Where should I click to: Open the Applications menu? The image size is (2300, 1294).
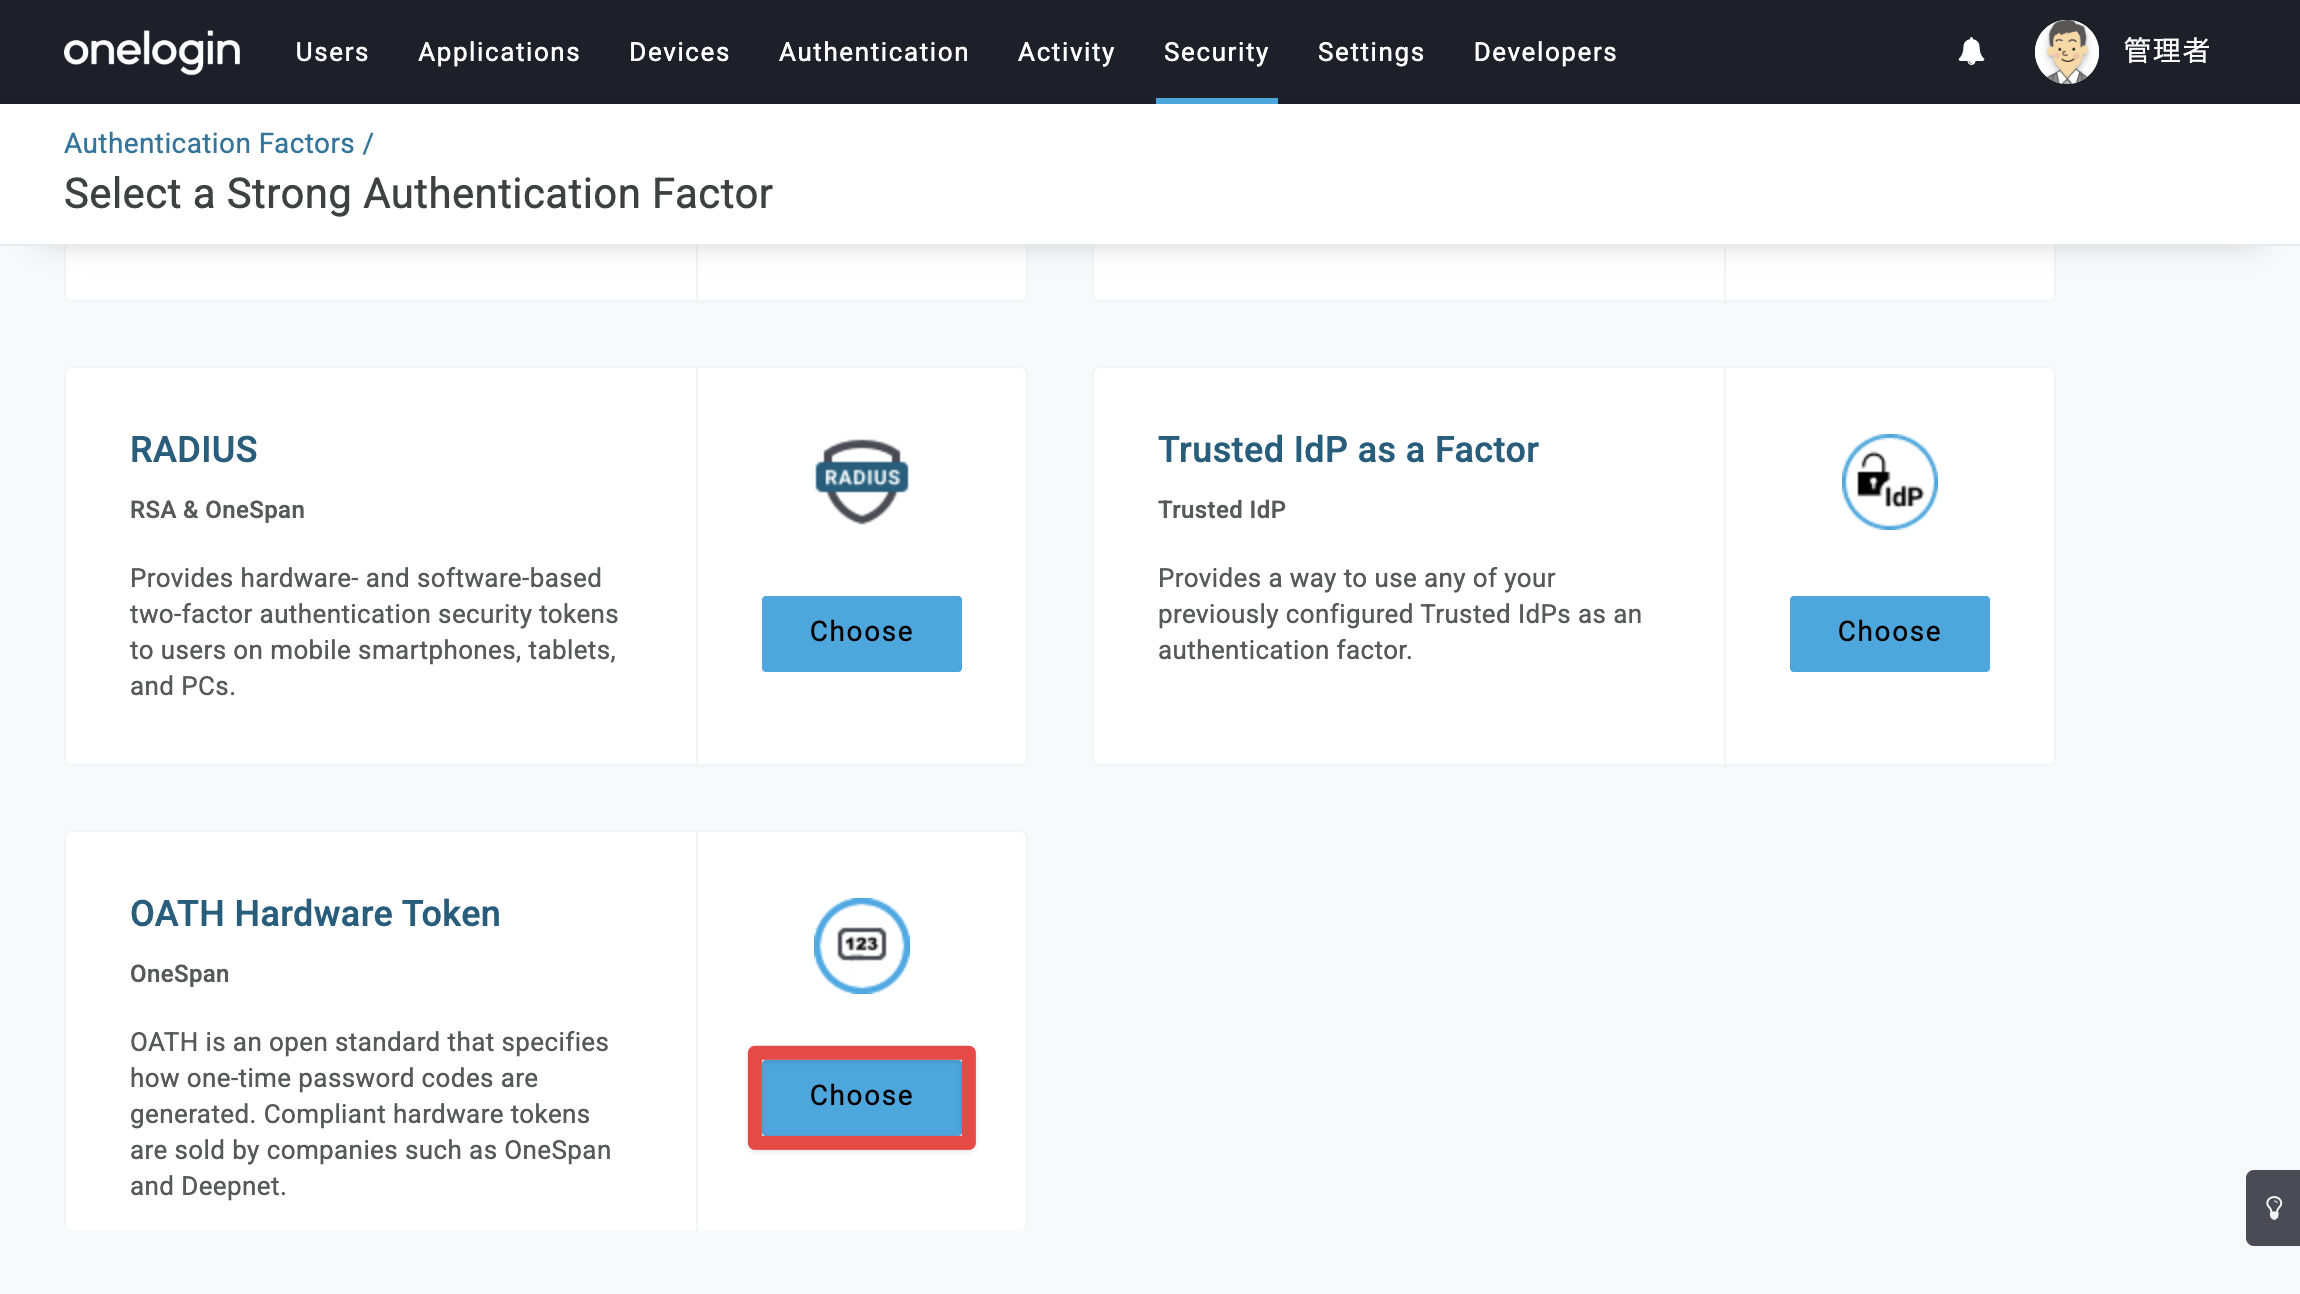499,52
